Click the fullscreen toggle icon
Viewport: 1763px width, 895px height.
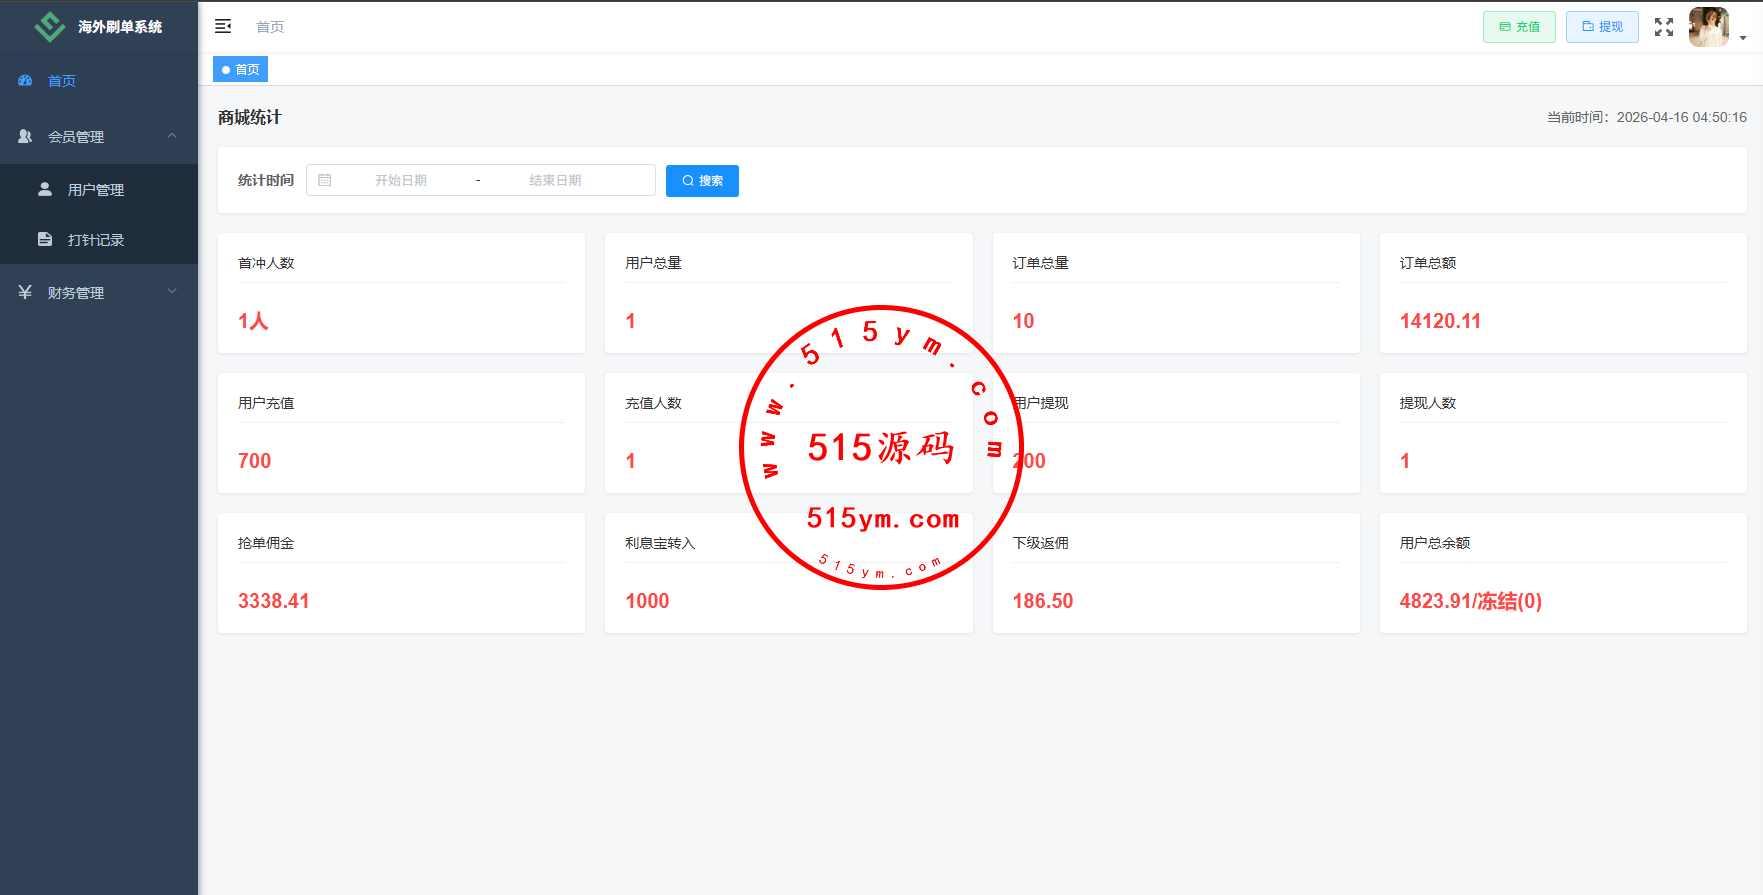1663,27
